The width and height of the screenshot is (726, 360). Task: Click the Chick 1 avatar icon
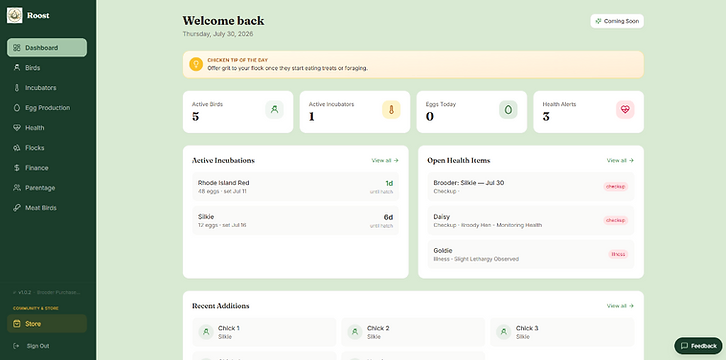pyautogui.click(x=206, y=332)
